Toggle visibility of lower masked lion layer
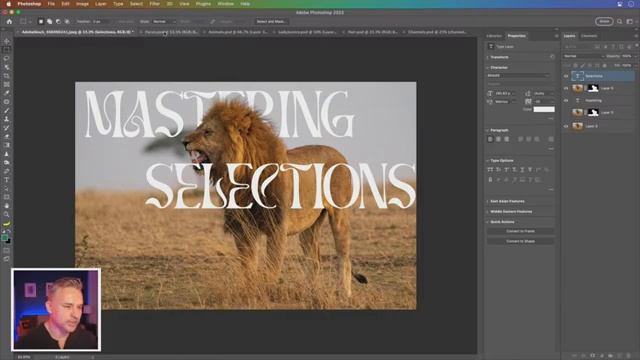The image size is (640, 360). 566,112
